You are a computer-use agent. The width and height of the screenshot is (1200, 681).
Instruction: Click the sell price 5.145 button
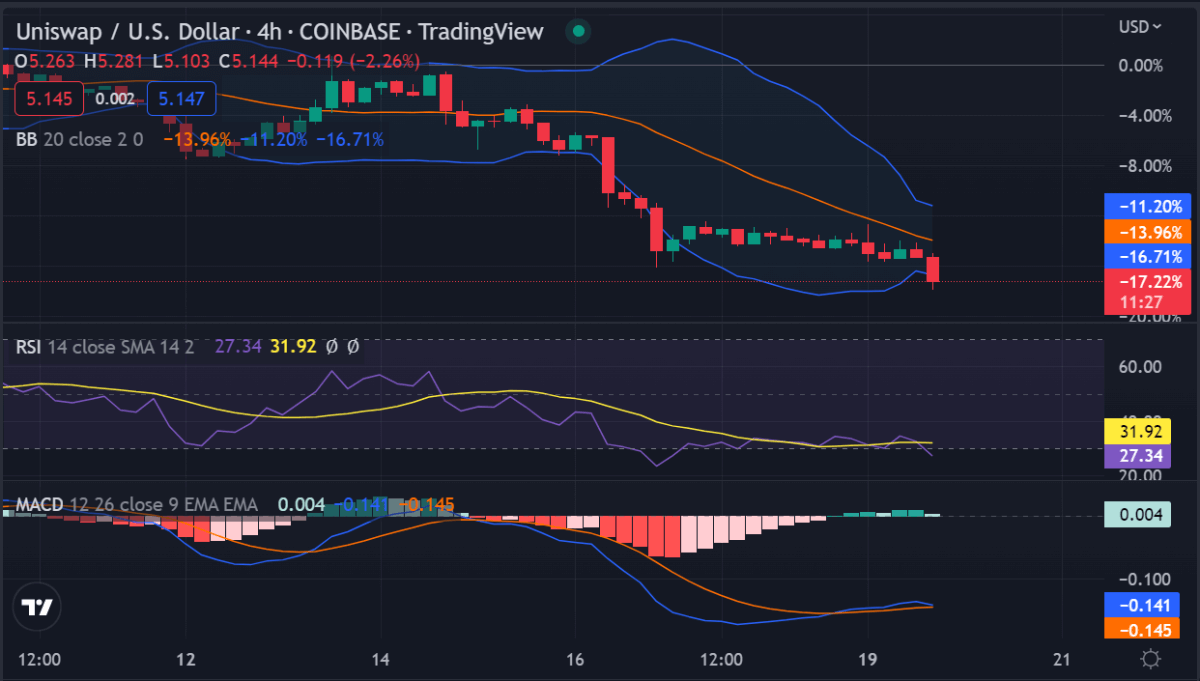click(49, 98)
